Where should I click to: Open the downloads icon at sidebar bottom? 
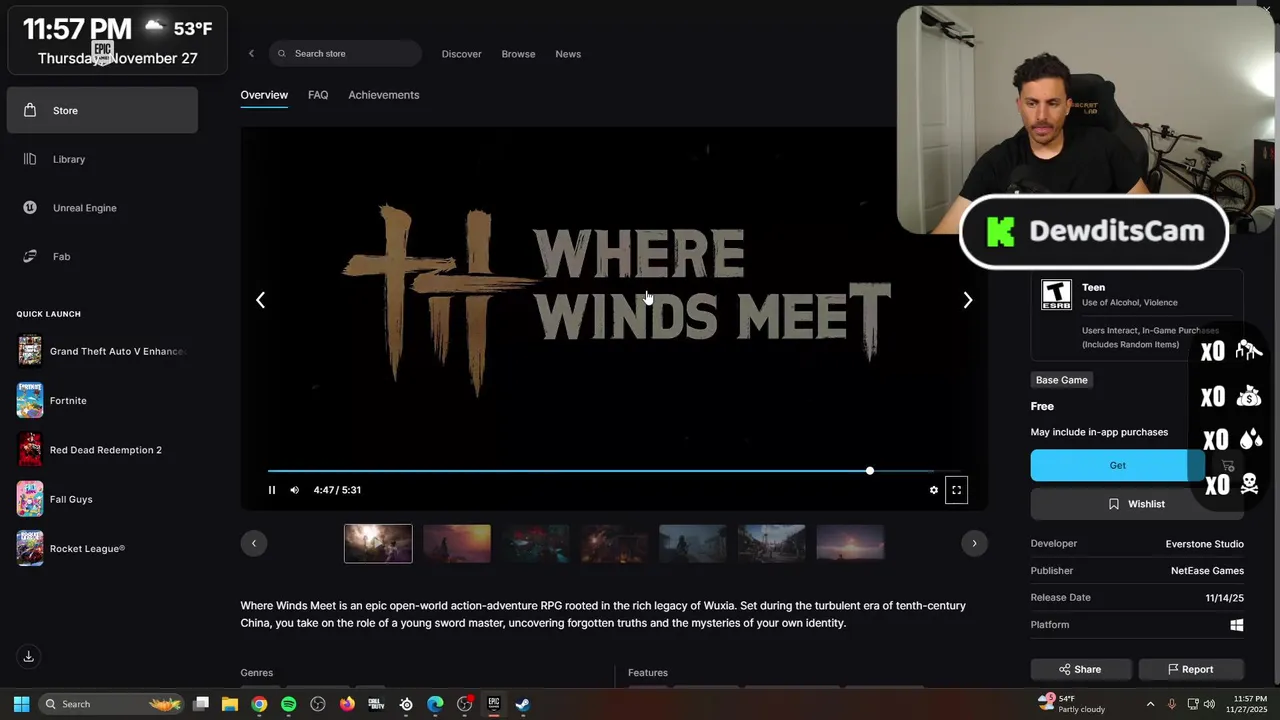click(x=29, y=656)
